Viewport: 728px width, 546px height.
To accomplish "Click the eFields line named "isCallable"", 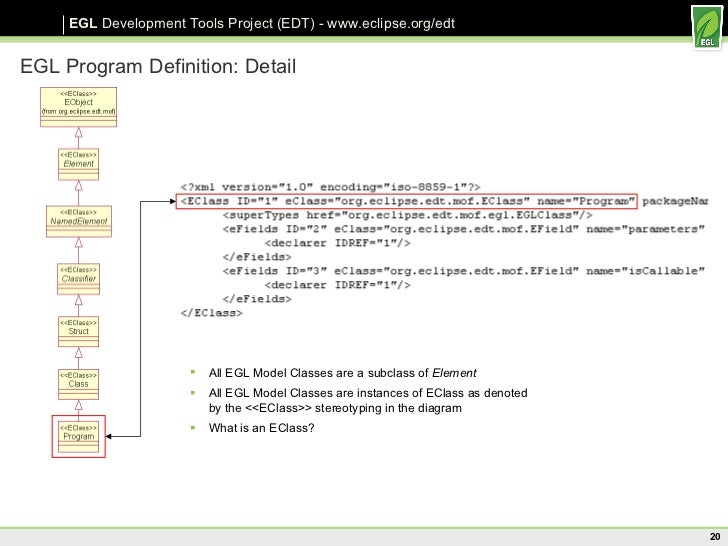I will (x=463, y=271).
